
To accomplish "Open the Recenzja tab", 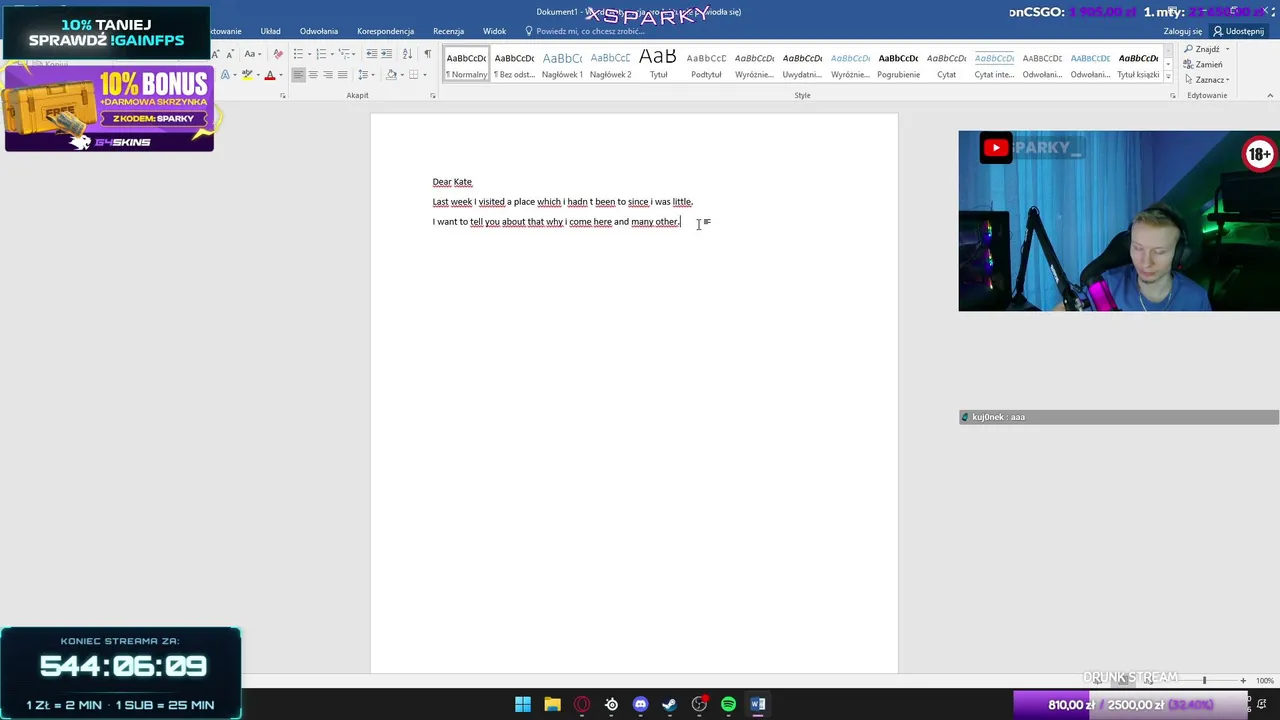I will [448, 31].
